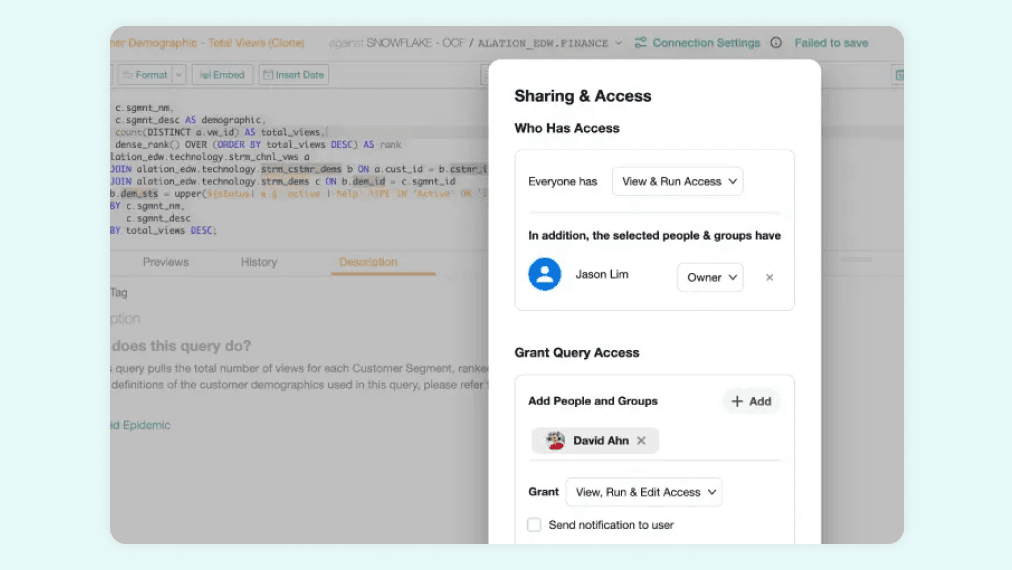Click the Insert Date button
This screenshot has height=570, width=1012.
coord(294,75)
